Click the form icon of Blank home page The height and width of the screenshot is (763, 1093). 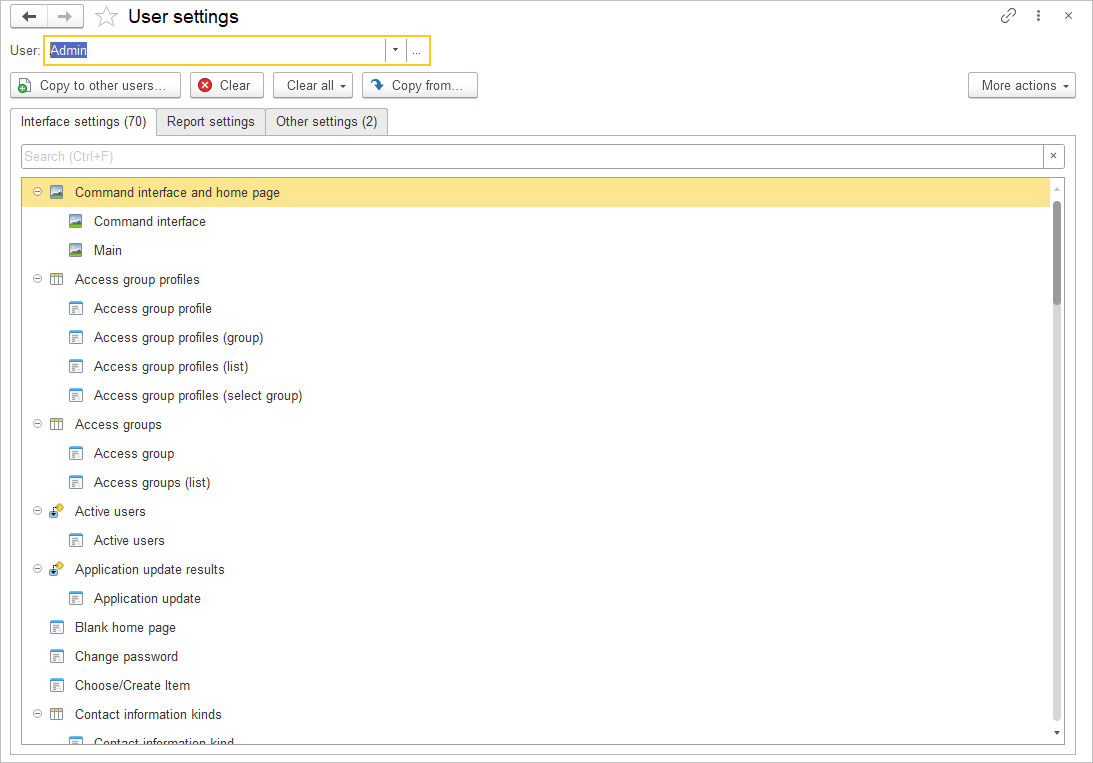click(x=57, y=628)
